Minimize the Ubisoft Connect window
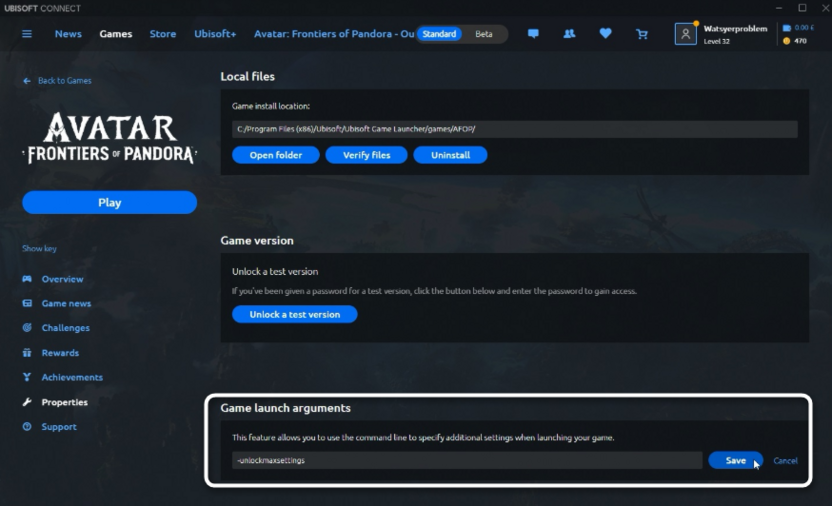Viewport: 832px width, 506px height. pyautogui.click(x=778, y=8)
